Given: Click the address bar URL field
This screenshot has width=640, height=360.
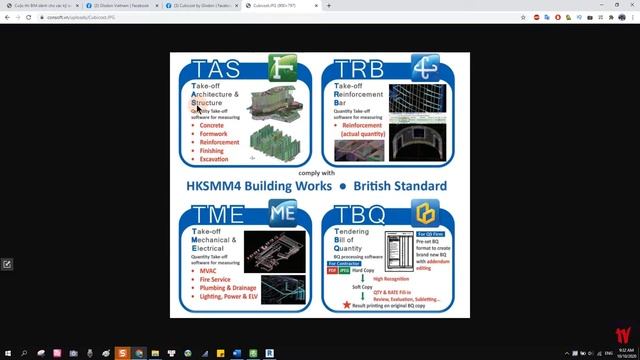Looking at the screenshot, I should 278,18.
